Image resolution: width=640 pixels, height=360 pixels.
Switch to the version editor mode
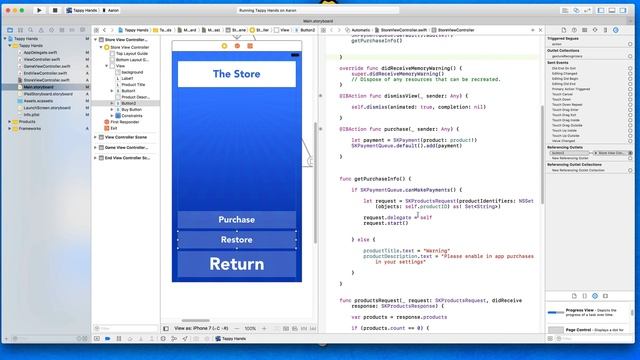tap(587, 10)
